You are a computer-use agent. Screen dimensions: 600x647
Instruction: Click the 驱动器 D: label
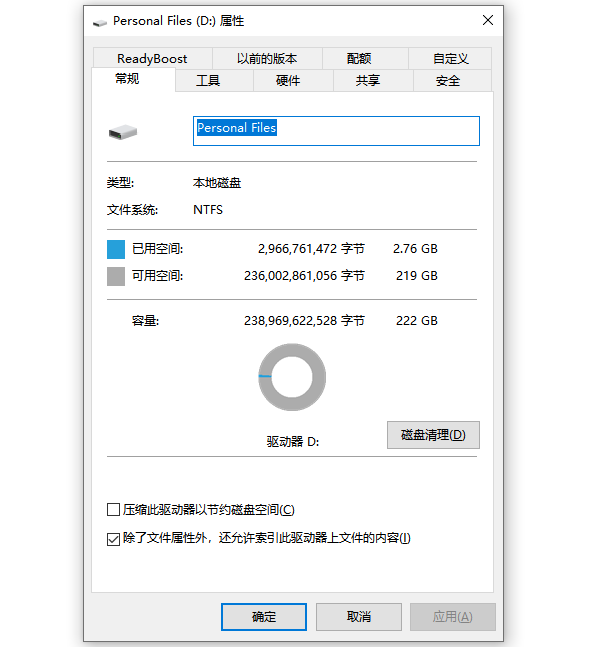point(293,442)
